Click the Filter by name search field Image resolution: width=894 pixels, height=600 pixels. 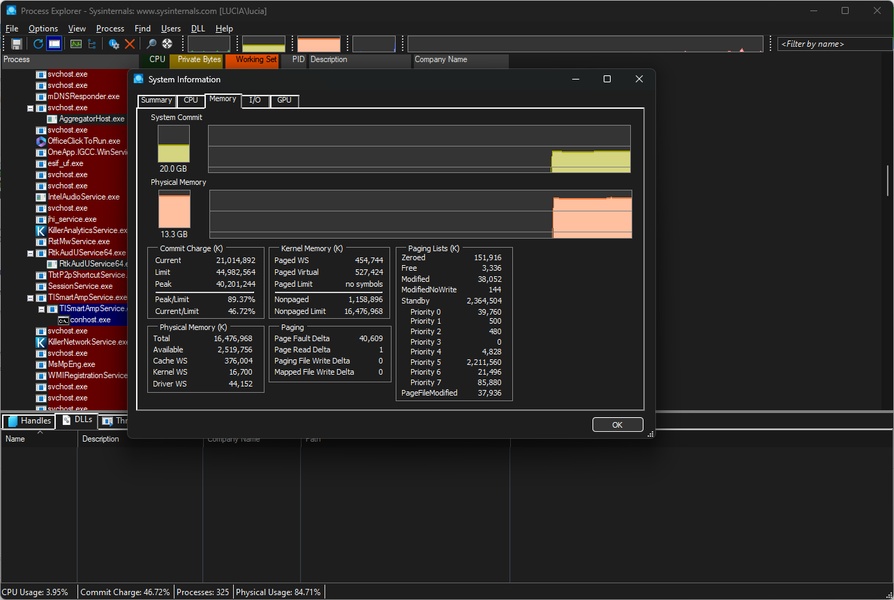[830, 44]
